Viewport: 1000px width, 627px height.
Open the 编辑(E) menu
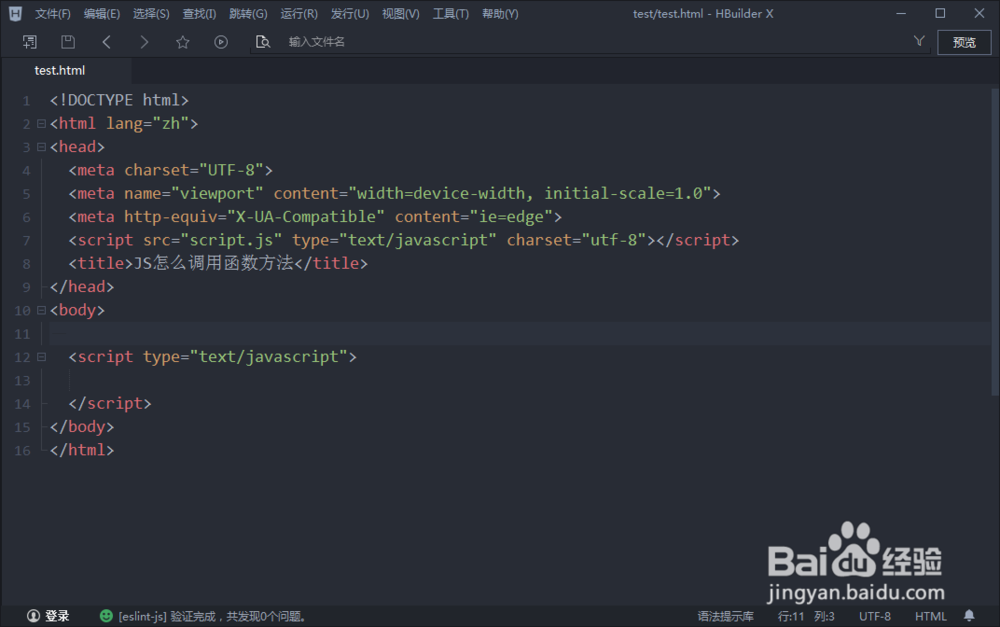pos(101,13)
